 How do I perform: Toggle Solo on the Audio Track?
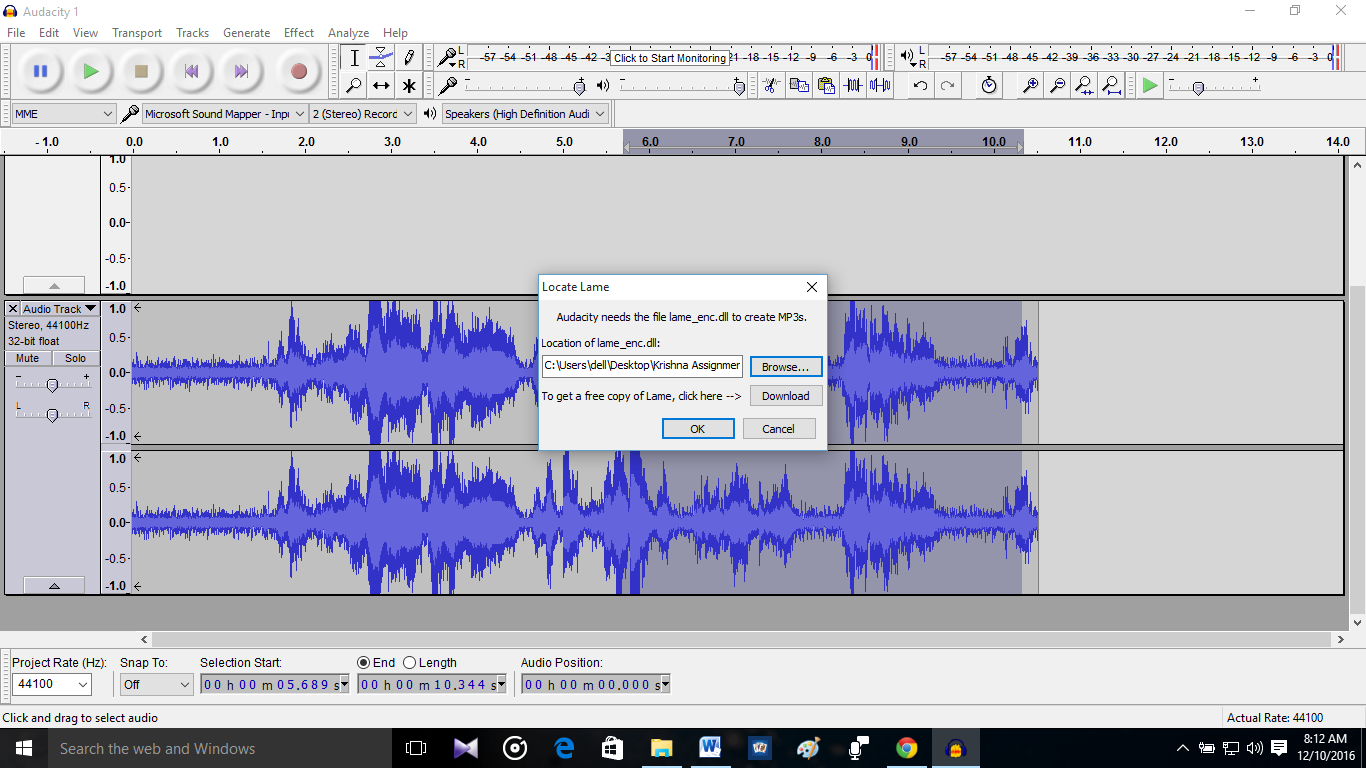click(76, 358)
